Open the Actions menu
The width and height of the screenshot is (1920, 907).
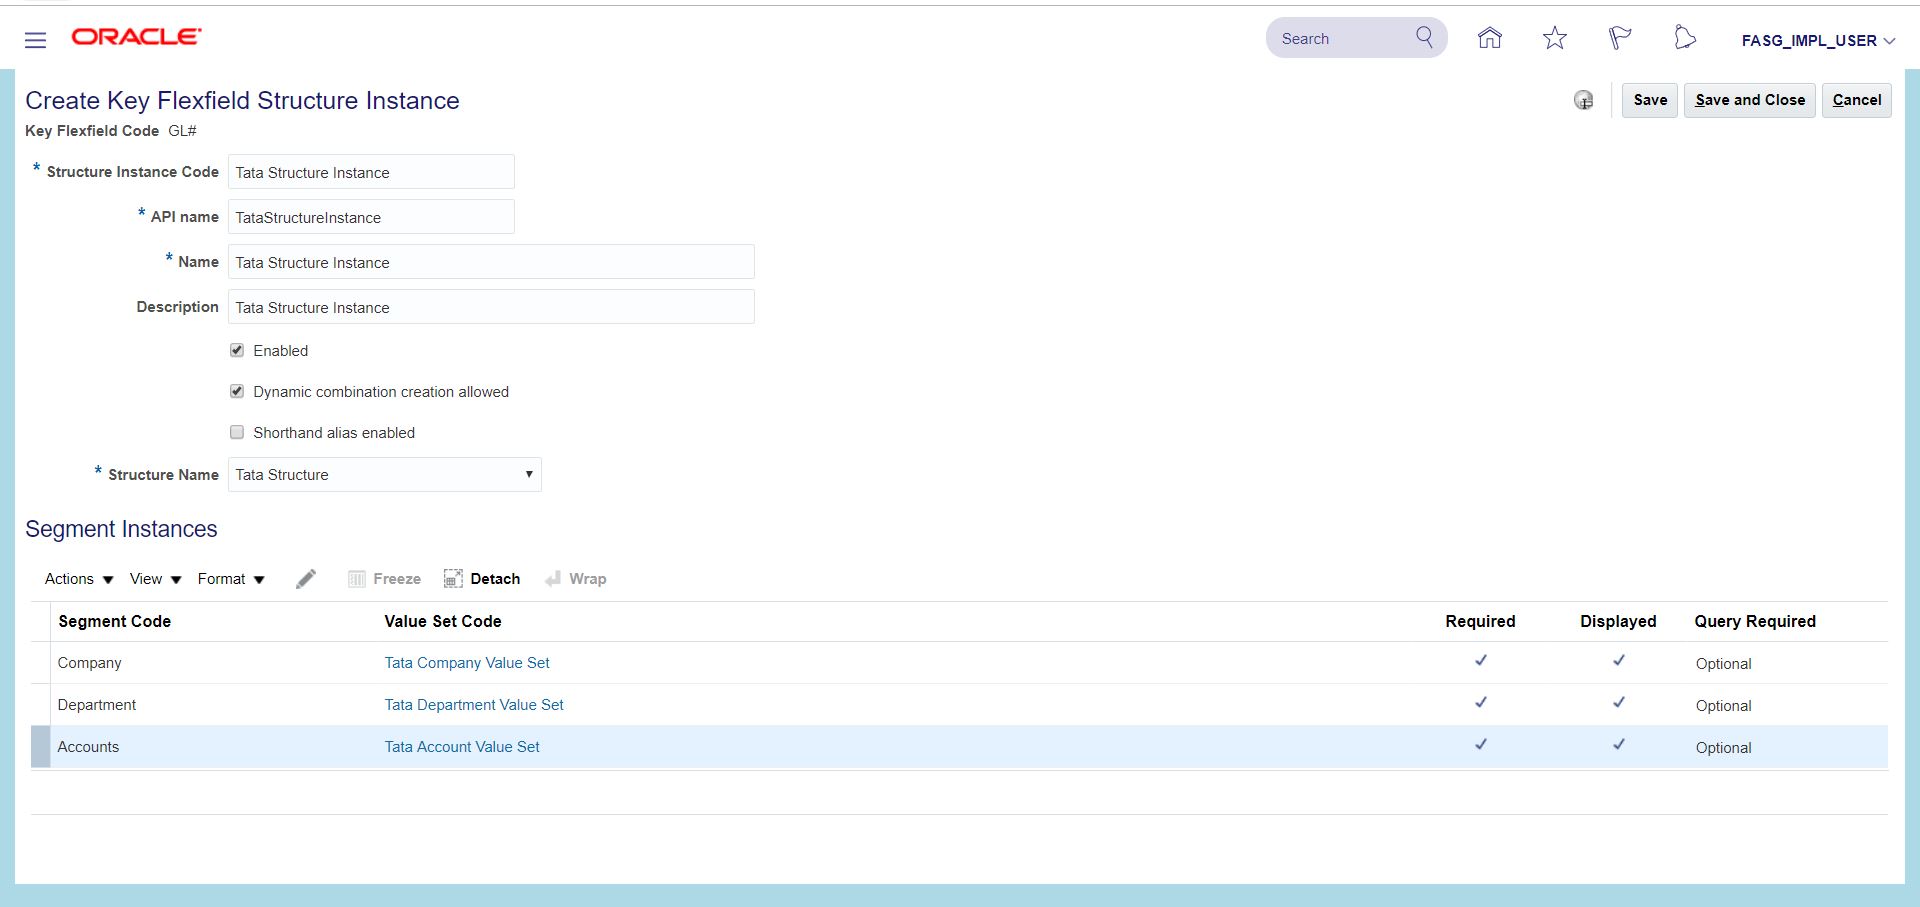tap(79, 579)
